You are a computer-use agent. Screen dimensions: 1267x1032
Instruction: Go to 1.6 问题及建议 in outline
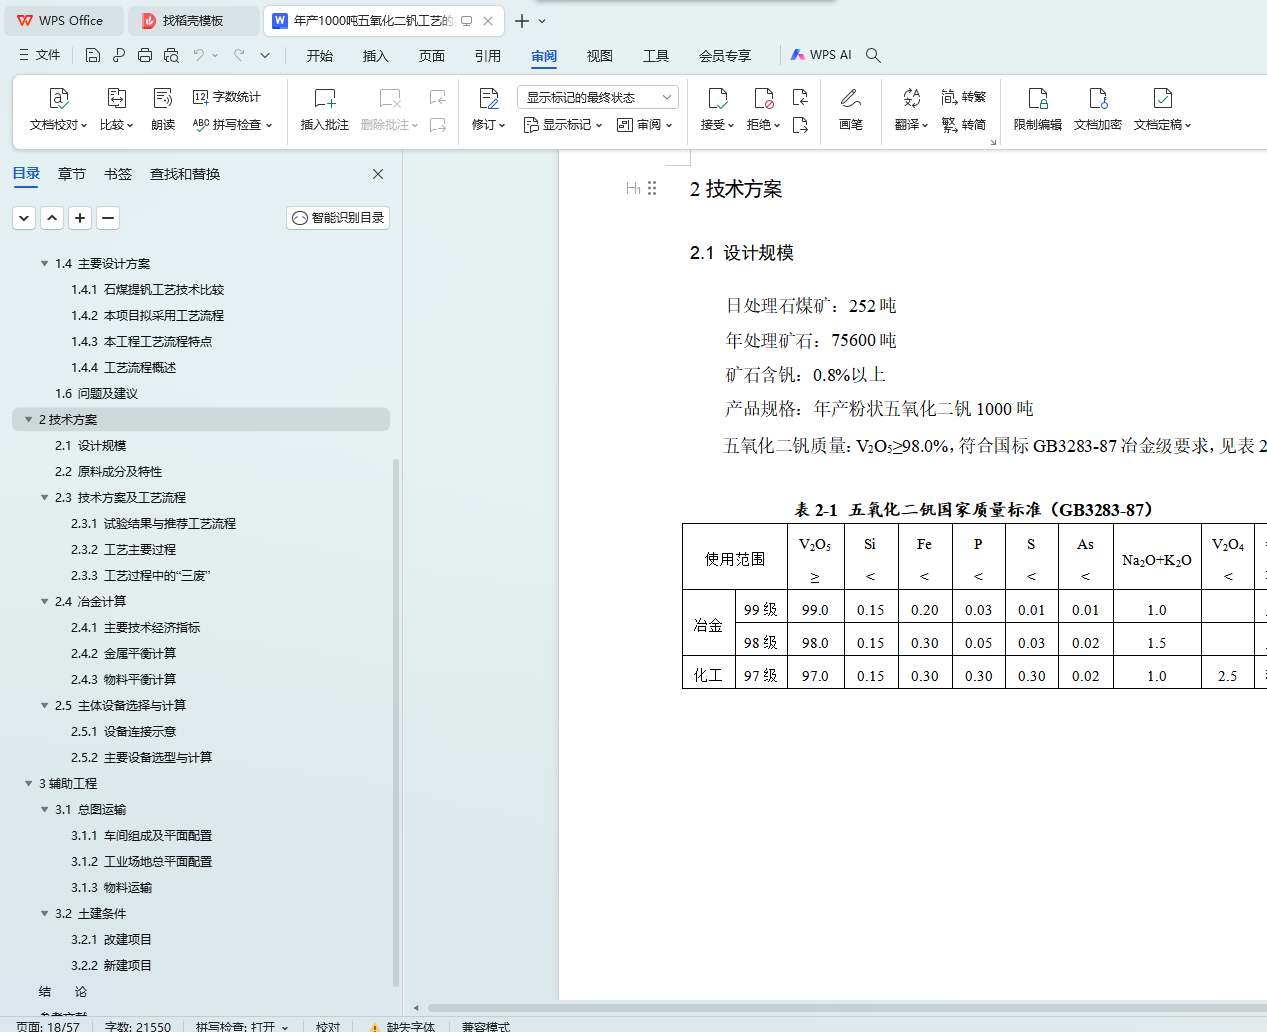pyautogui.click(x=96, y=394)
